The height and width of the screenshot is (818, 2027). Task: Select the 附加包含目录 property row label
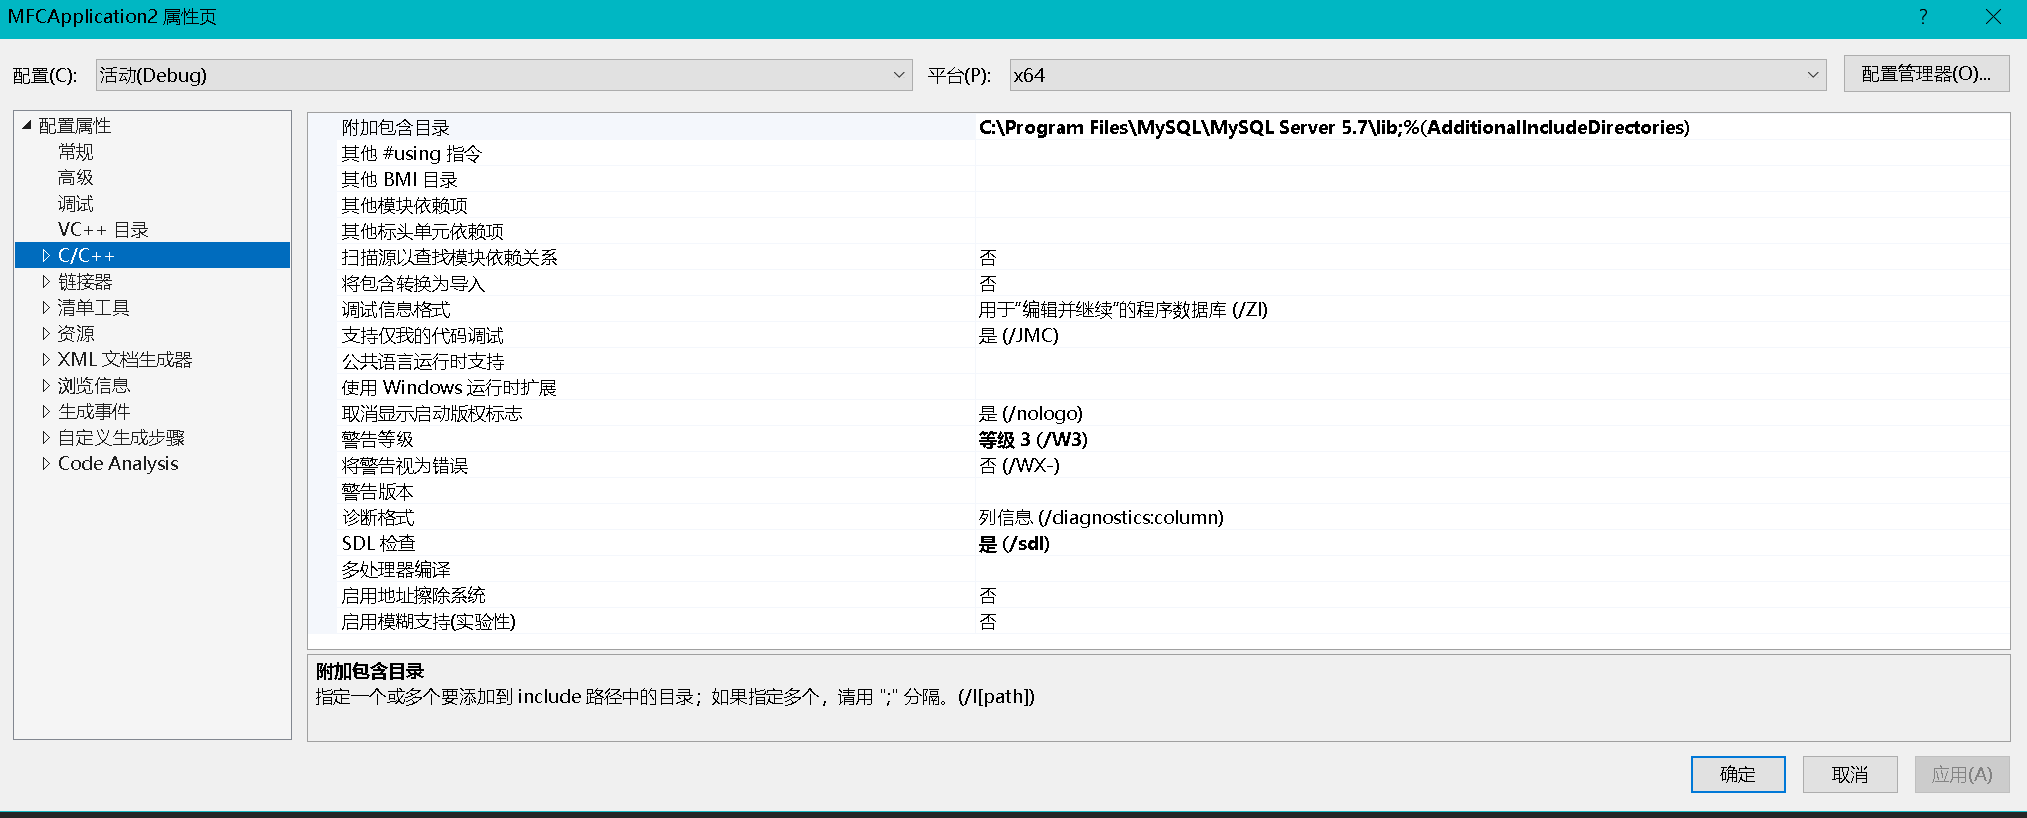pos(396,128)
